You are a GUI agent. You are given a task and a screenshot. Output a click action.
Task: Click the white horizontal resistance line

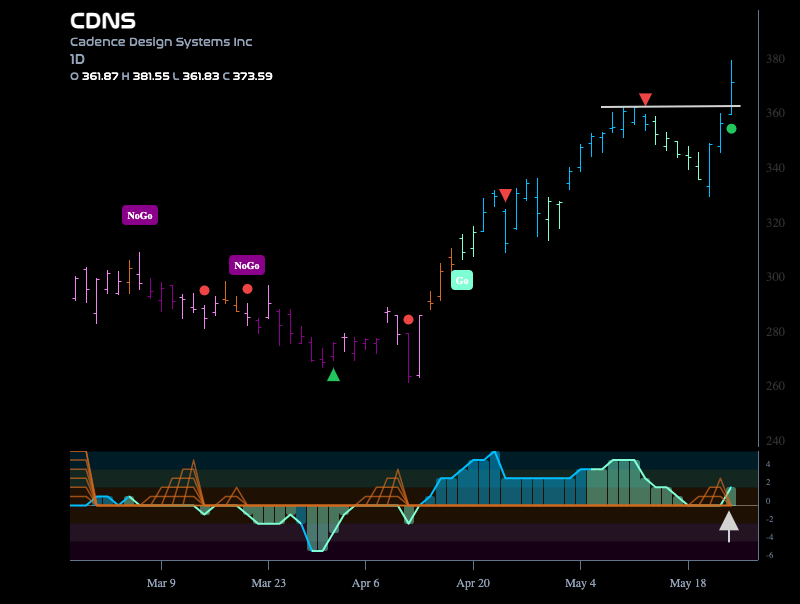(671, 106)
